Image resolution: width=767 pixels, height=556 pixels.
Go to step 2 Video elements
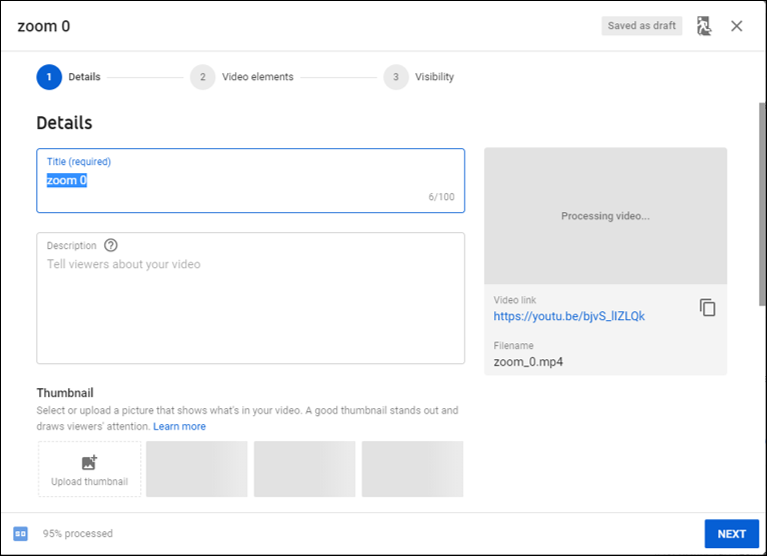242,77
